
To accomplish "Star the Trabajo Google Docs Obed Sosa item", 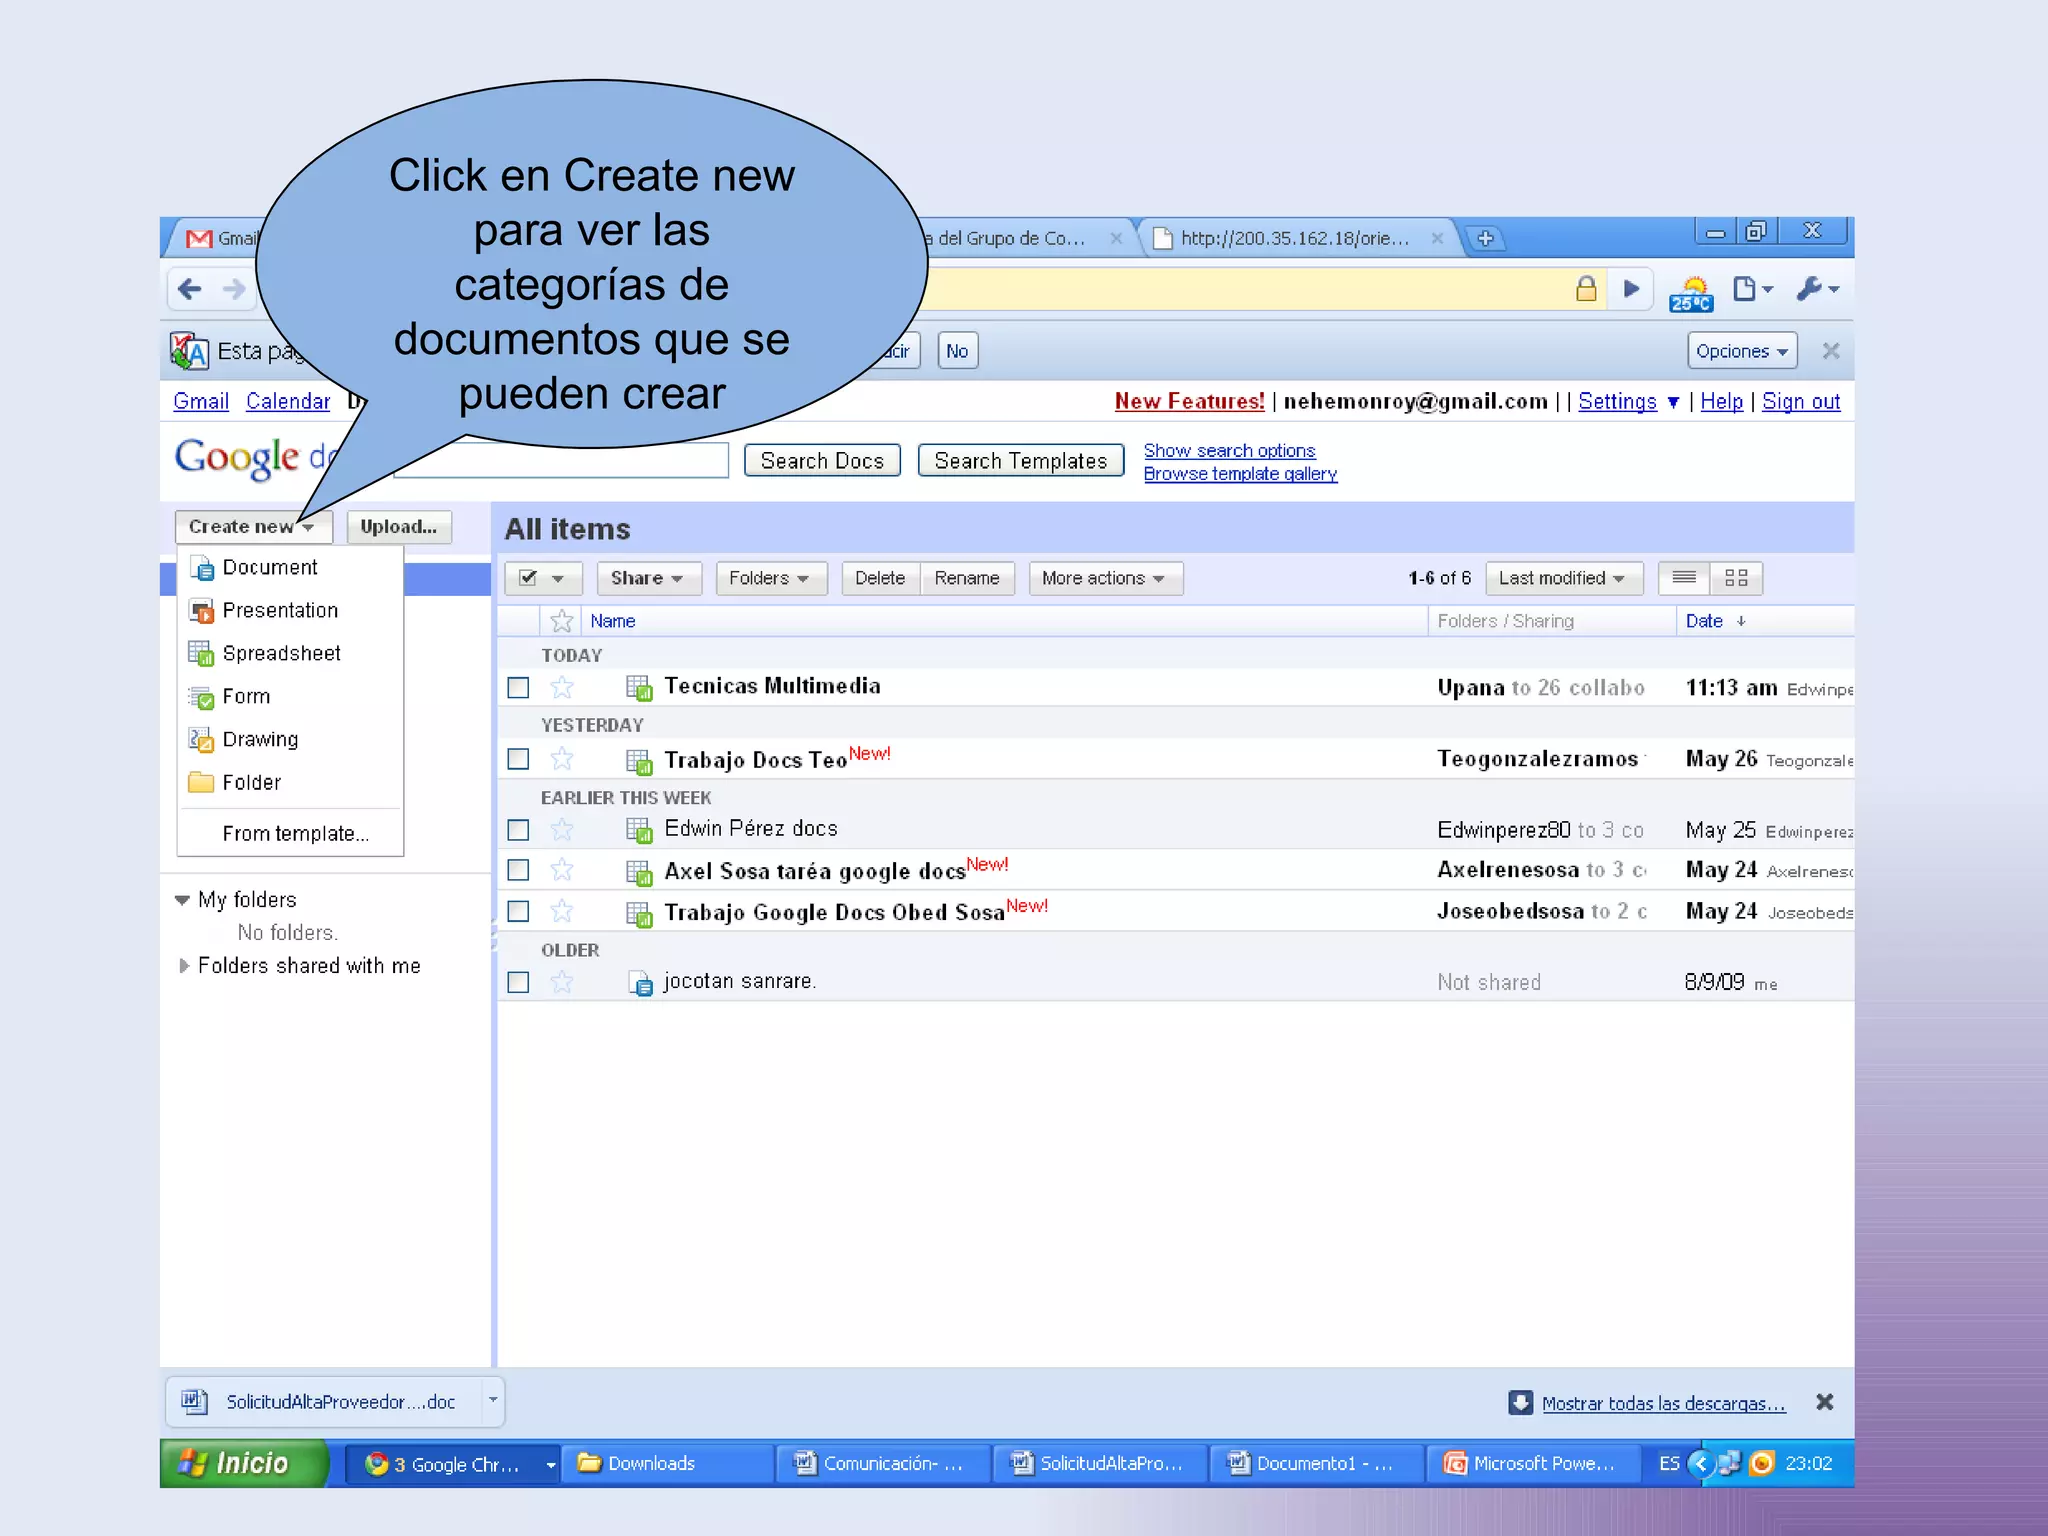I will pyautogui.click(x=562, y=911).
